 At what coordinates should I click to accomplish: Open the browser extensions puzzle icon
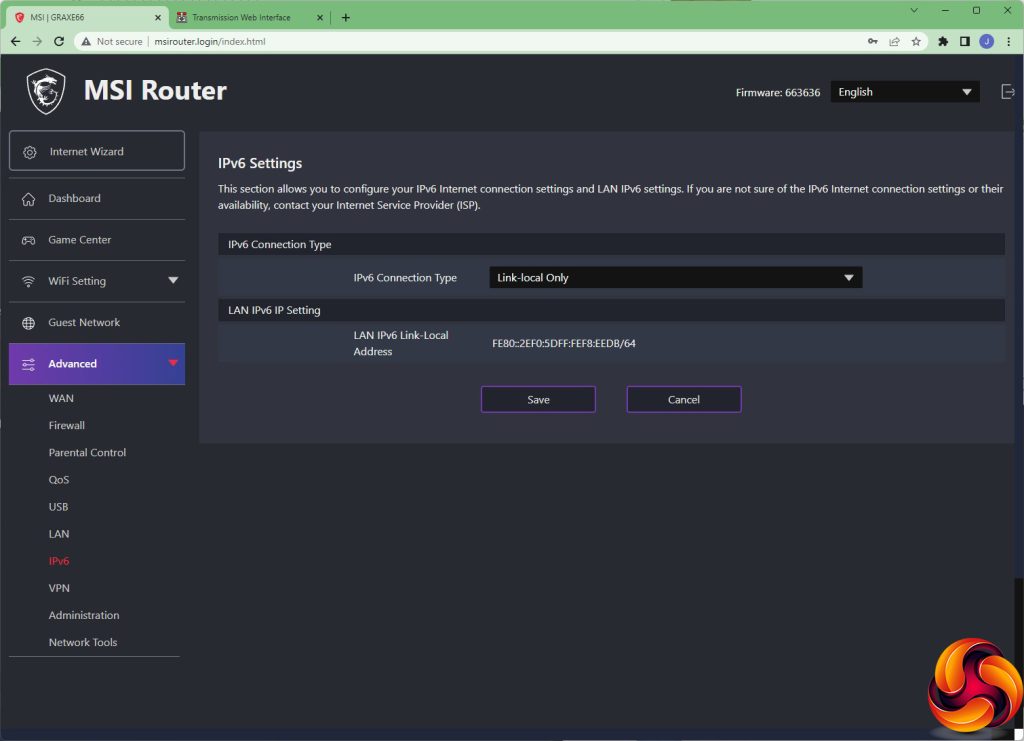943,41
